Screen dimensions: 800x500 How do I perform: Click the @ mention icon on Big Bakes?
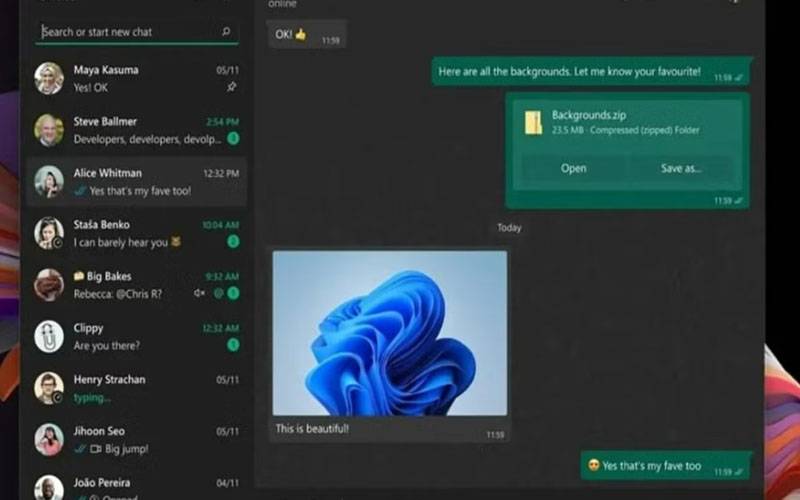(218, 293)
